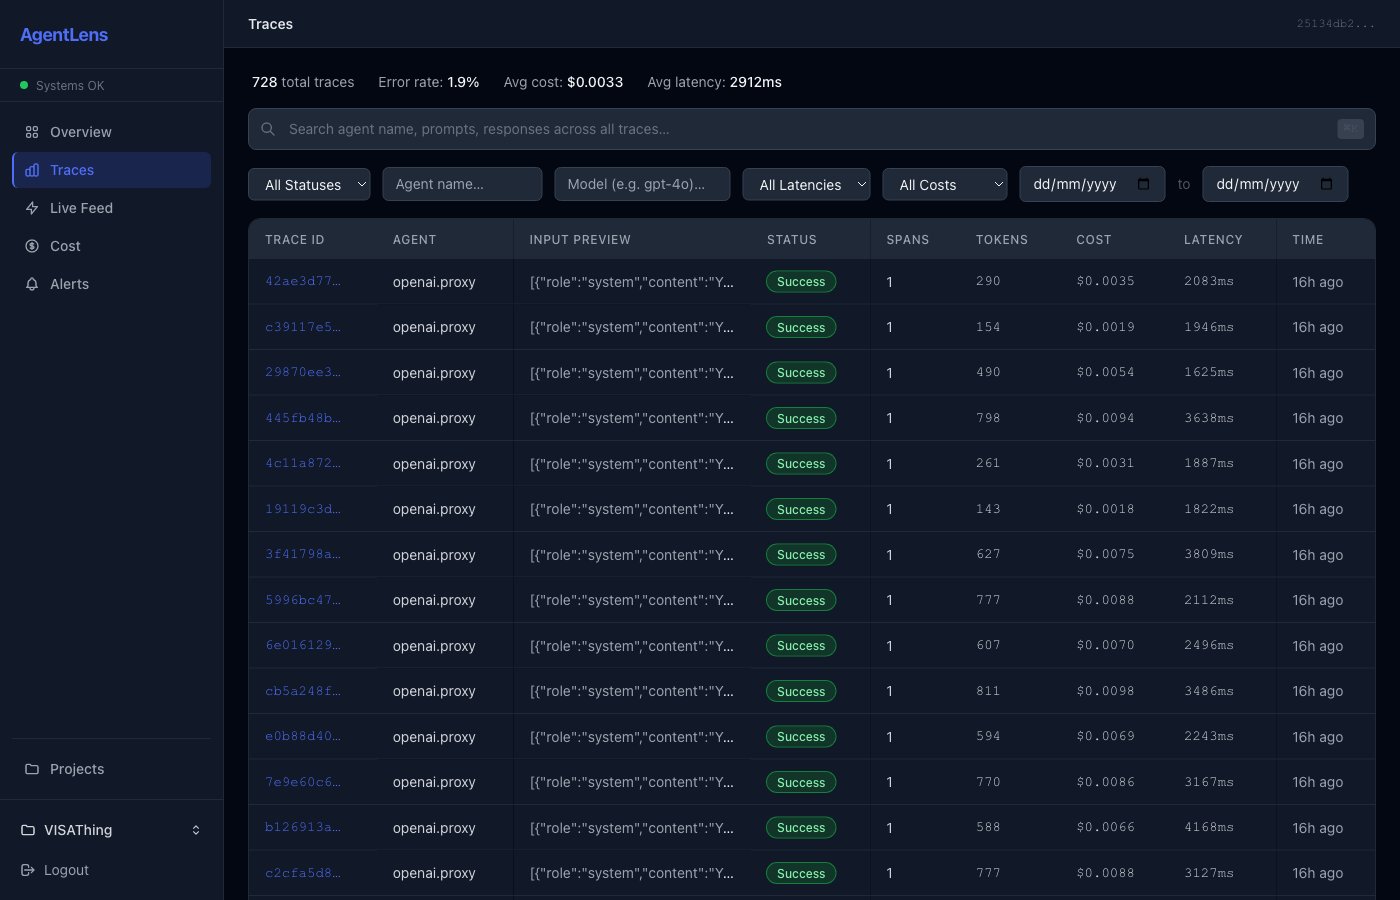Click the Success badge in the 42ae3d77 row
The height and width of the screenshot is (900, 1400).
(x=801, y=282)
